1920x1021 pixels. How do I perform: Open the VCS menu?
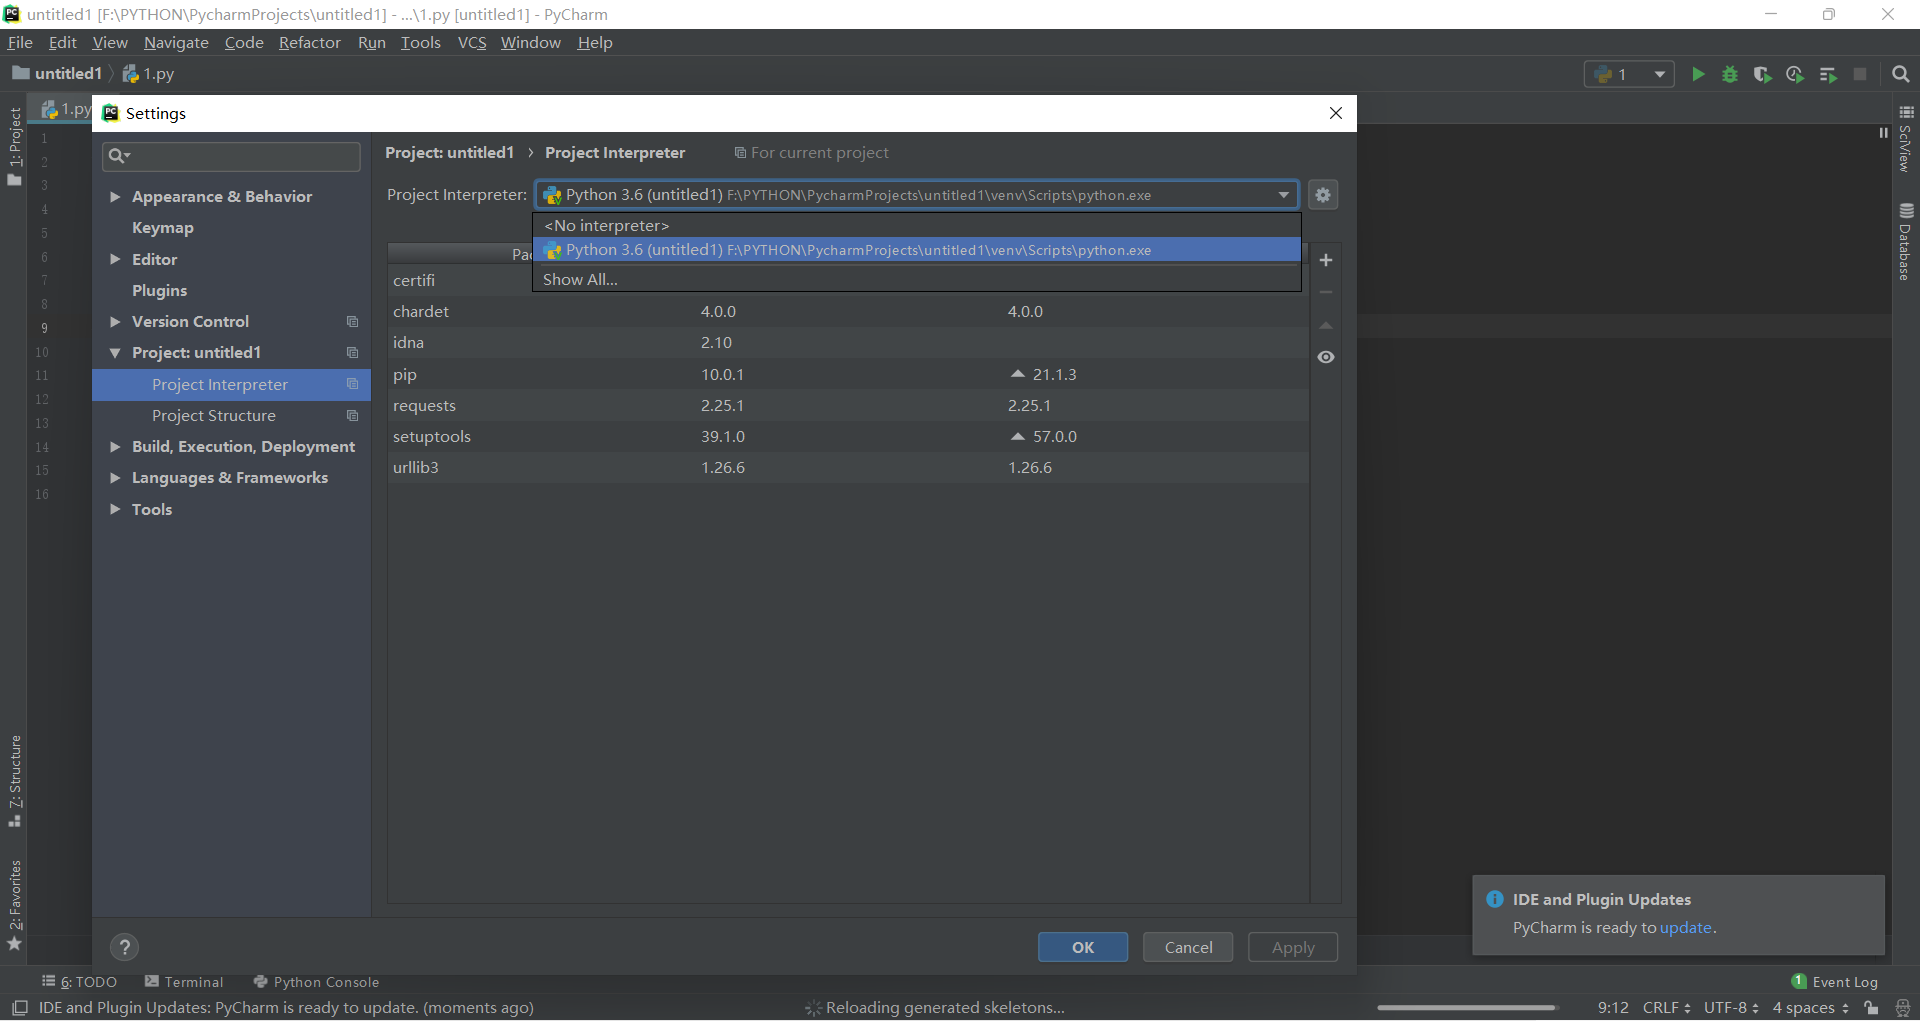[472, 43]
